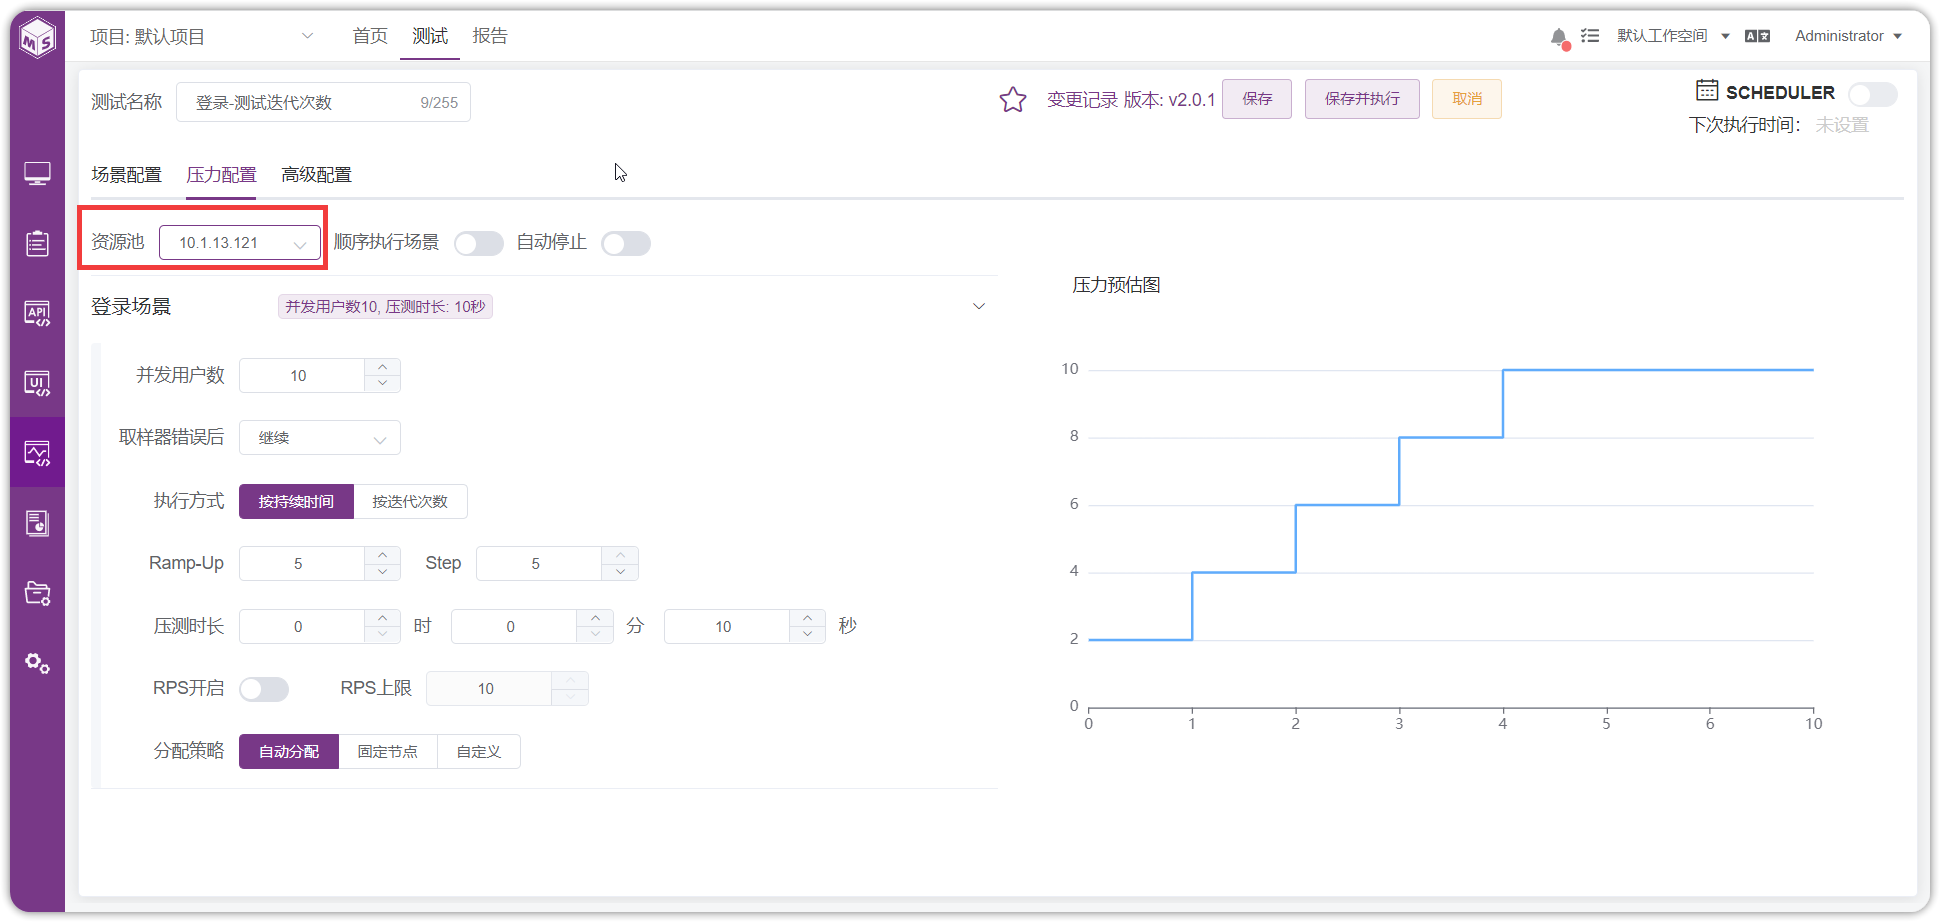Click the MeterSphere logo icon

pos(38,38)
